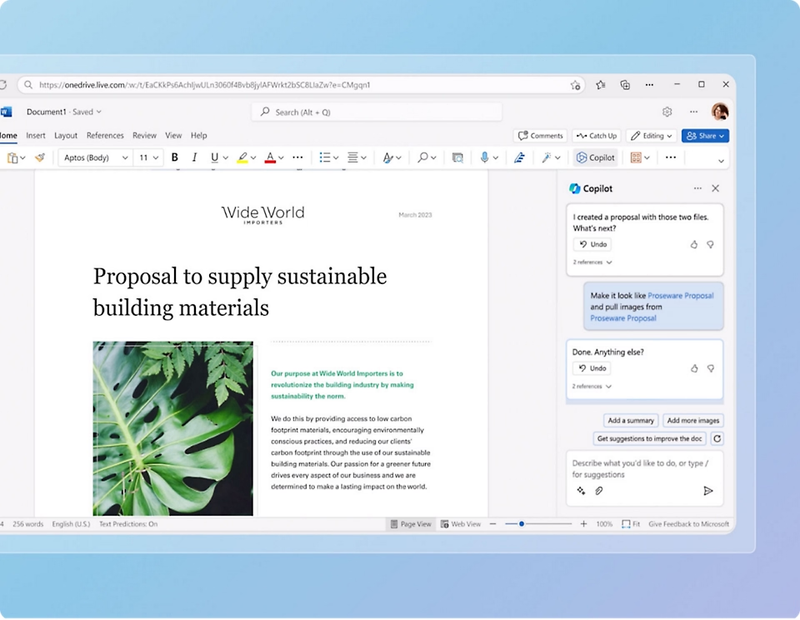Click the zoom slider handle
Image resolution: width=800 pixels, height=620 pixels.
521,524
